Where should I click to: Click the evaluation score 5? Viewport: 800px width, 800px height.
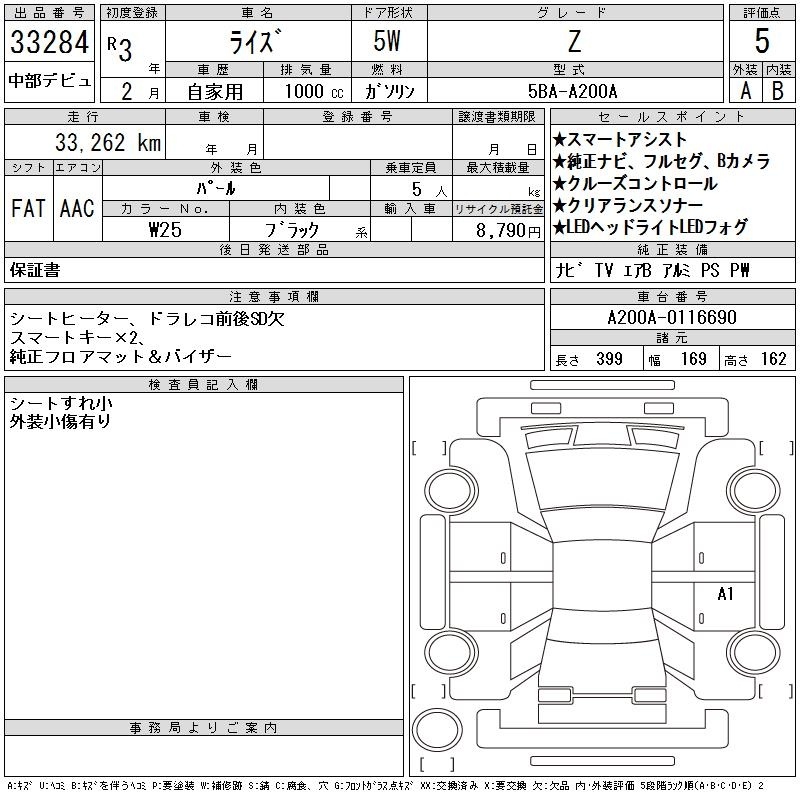(761, 42)
